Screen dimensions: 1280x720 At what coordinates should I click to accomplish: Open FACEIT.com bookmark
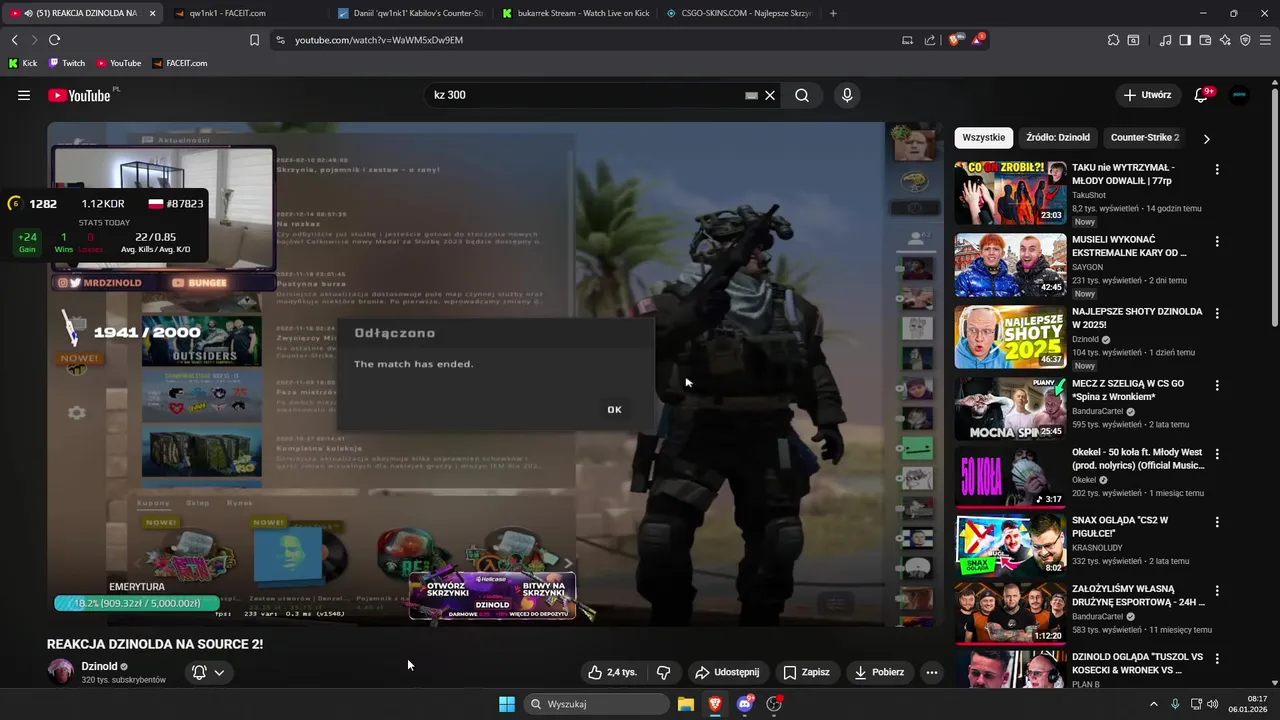click(x=180, y=63)
